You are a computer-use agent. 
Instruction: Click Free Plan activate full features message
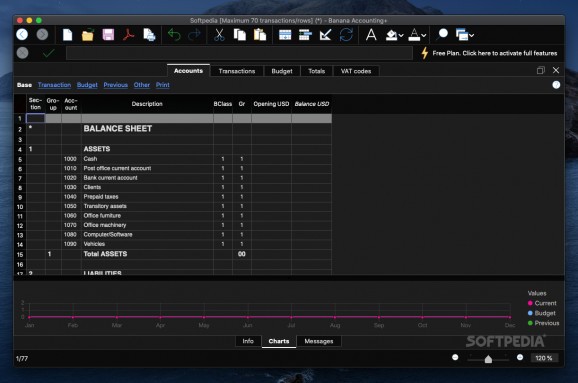coord(495,53)
